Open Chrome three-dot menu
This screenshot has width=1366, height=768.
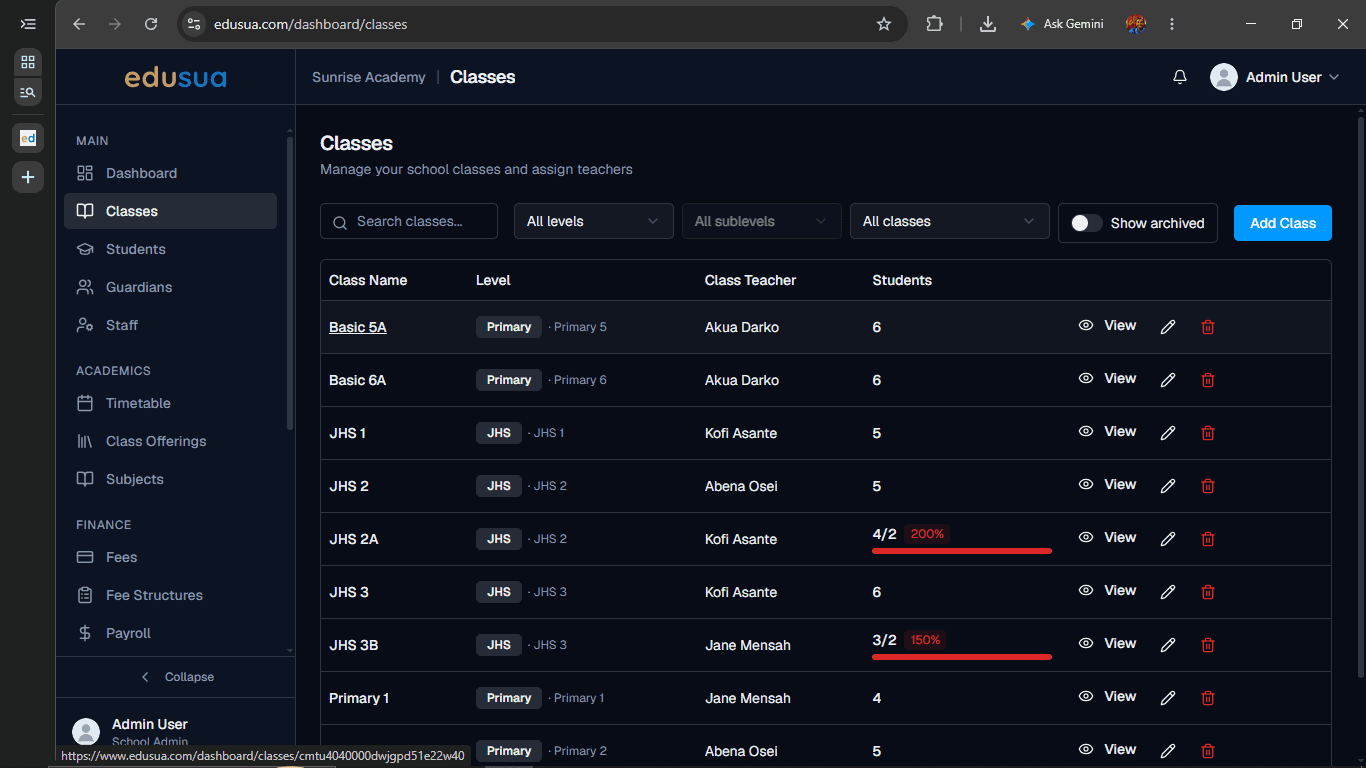pyautogui.click(x=1172, y=24)
